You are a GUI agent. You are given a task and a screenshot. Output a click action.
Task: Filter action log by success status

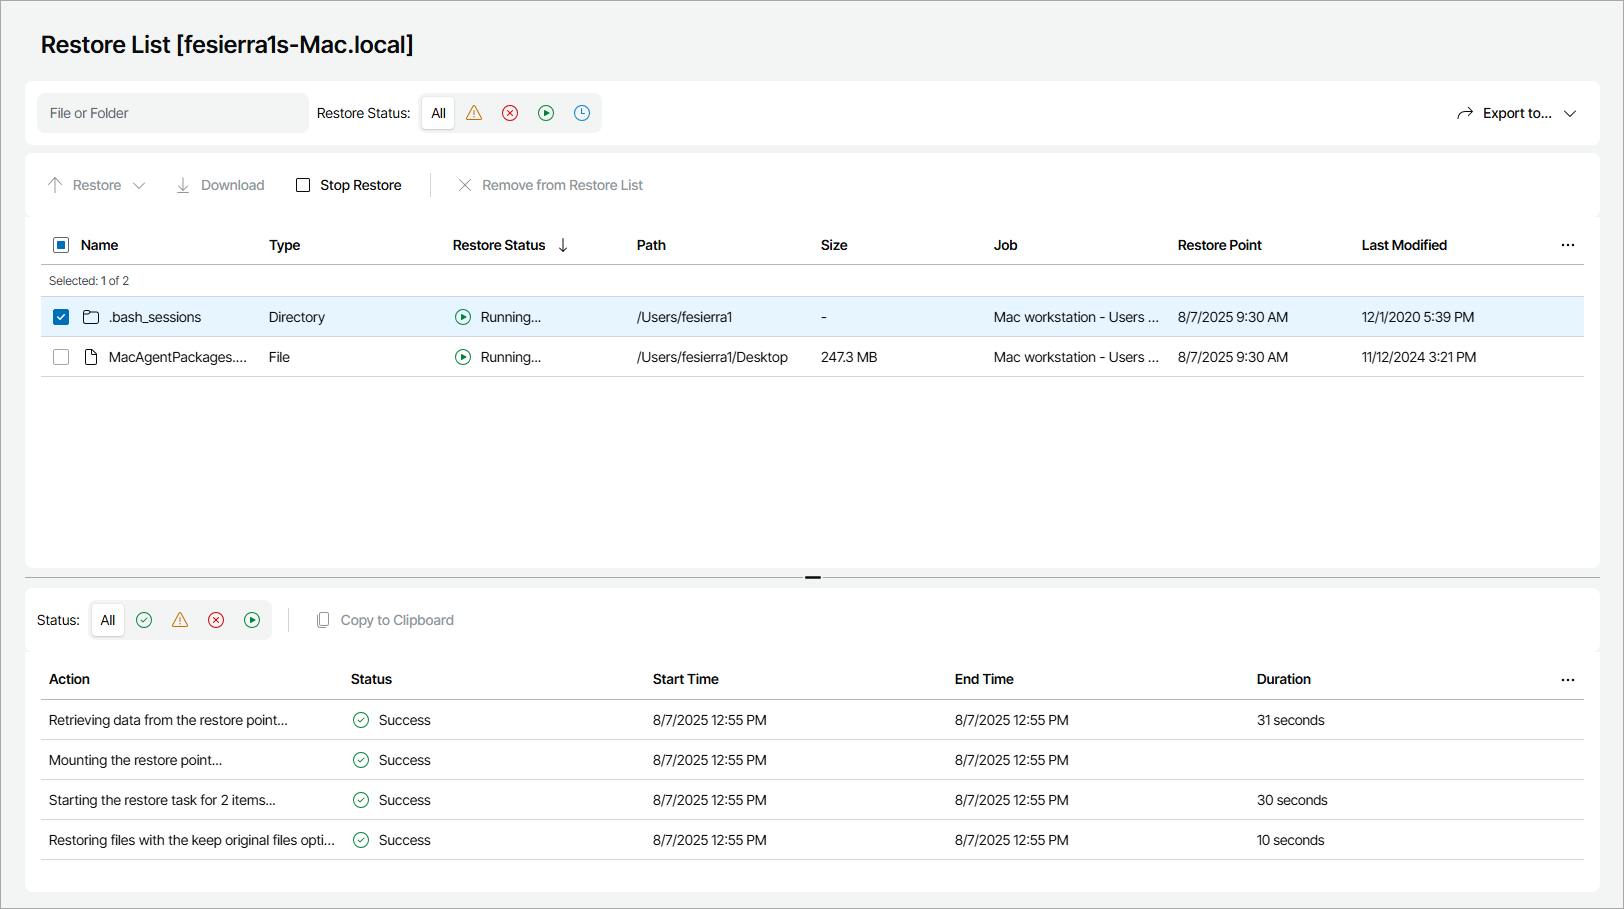pos(144,620)
